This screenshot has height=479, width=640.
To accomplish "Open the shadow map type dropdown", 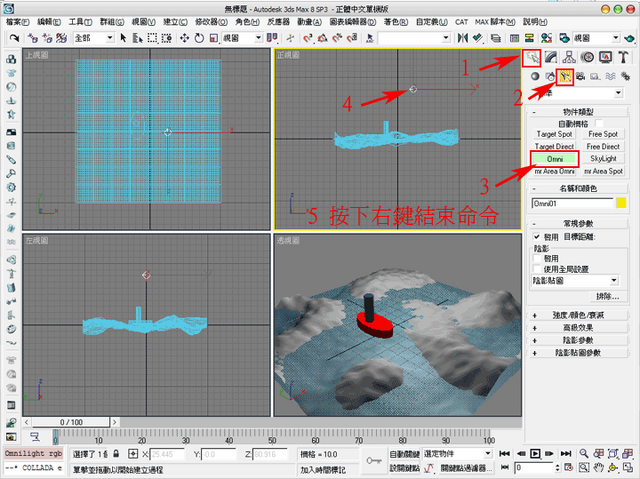I will click(x=575, y=281).
